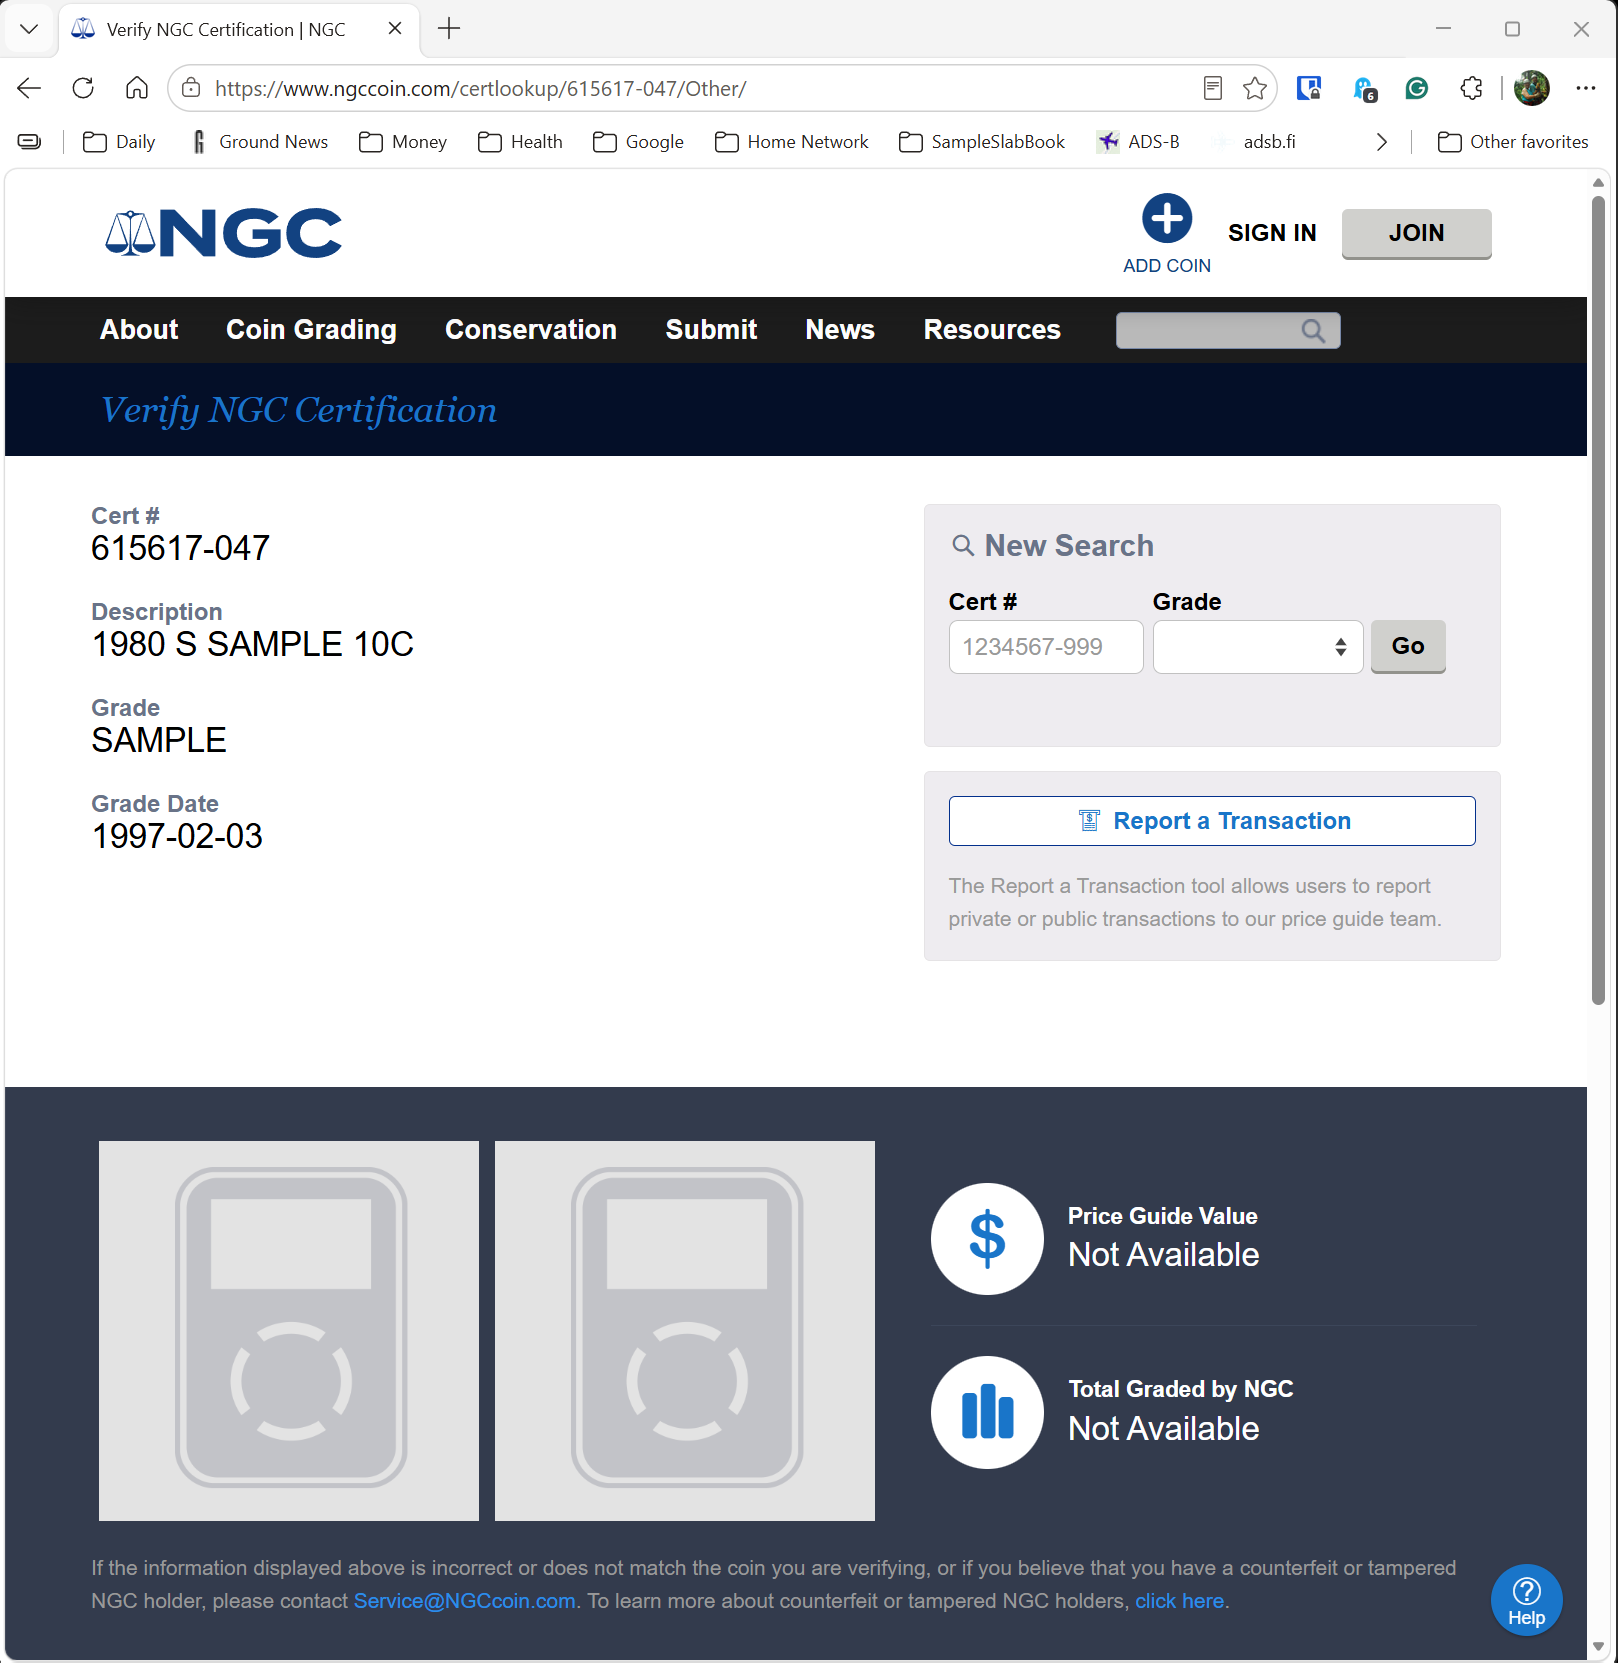Open the Health favorites folder

click(521, 142)
